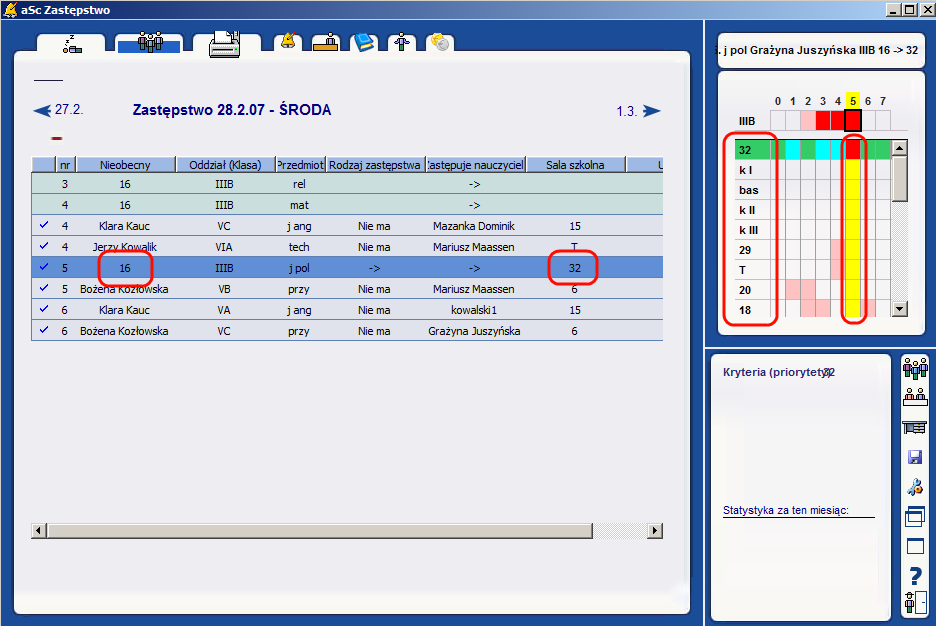Open the printer tab

click(x=226, y=44)
